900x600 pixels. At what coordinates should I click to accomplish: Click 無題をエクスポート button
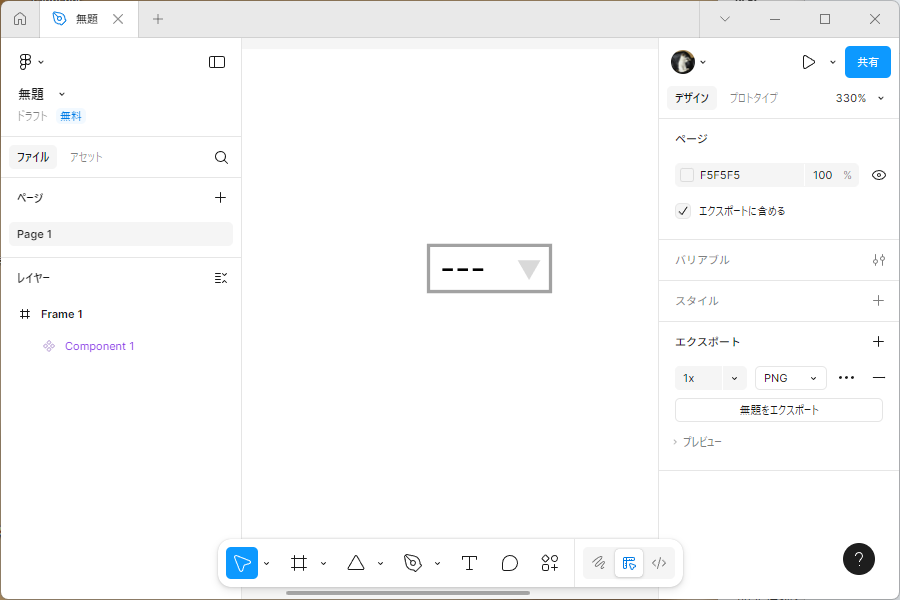pos(778,410)
